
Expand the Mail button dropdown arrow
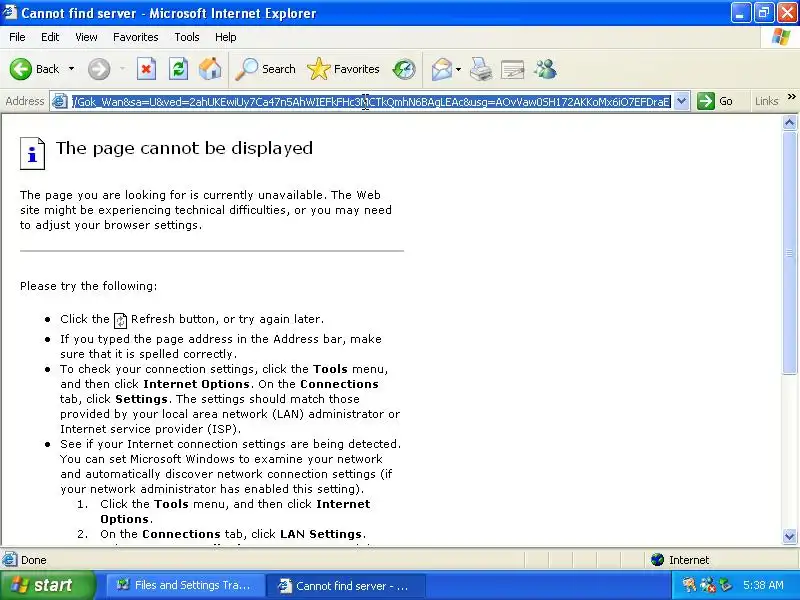pos(458,69)
